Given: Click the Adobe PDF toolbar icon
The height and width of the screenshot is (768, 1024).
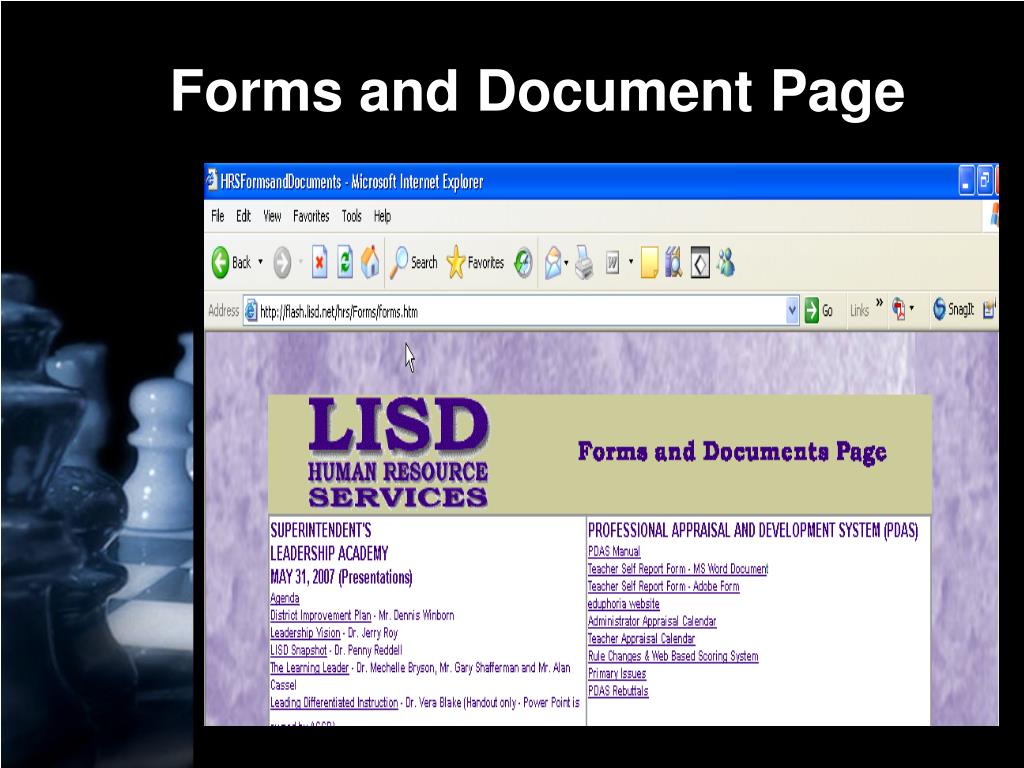Looking at the screenshot, I should 899,309.
